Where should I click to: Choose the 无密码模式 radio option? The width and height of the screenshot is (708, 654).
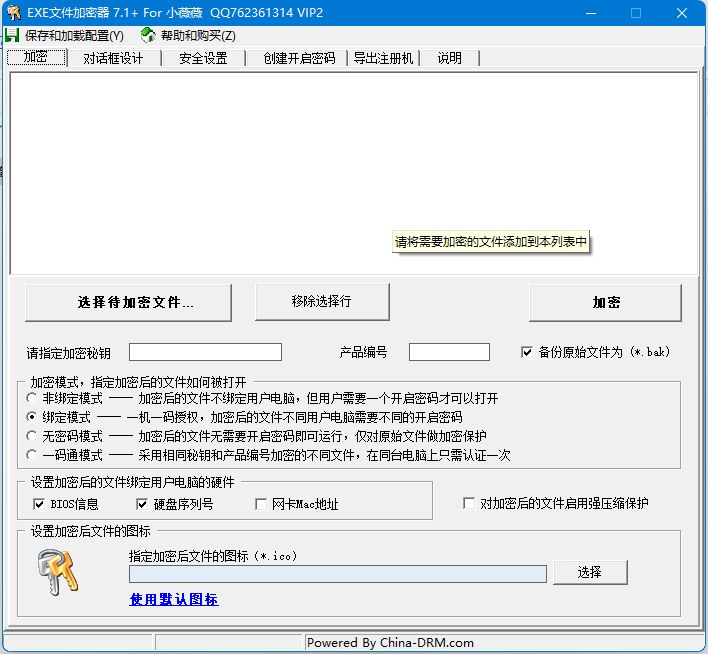(33, 436)
